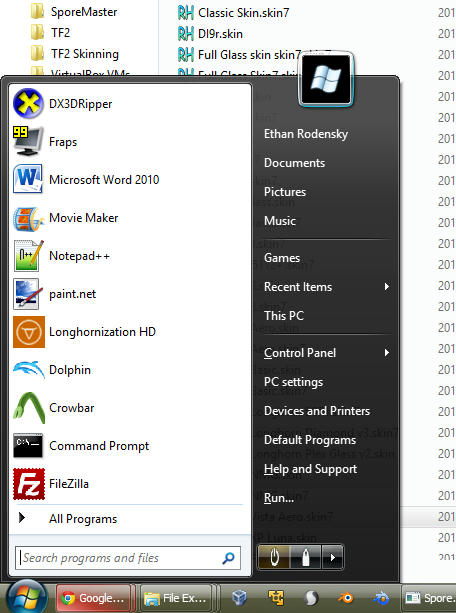Select Dl9r.skin file icon
The width and height of the screenshot is (456, 613).
(185, 34)
